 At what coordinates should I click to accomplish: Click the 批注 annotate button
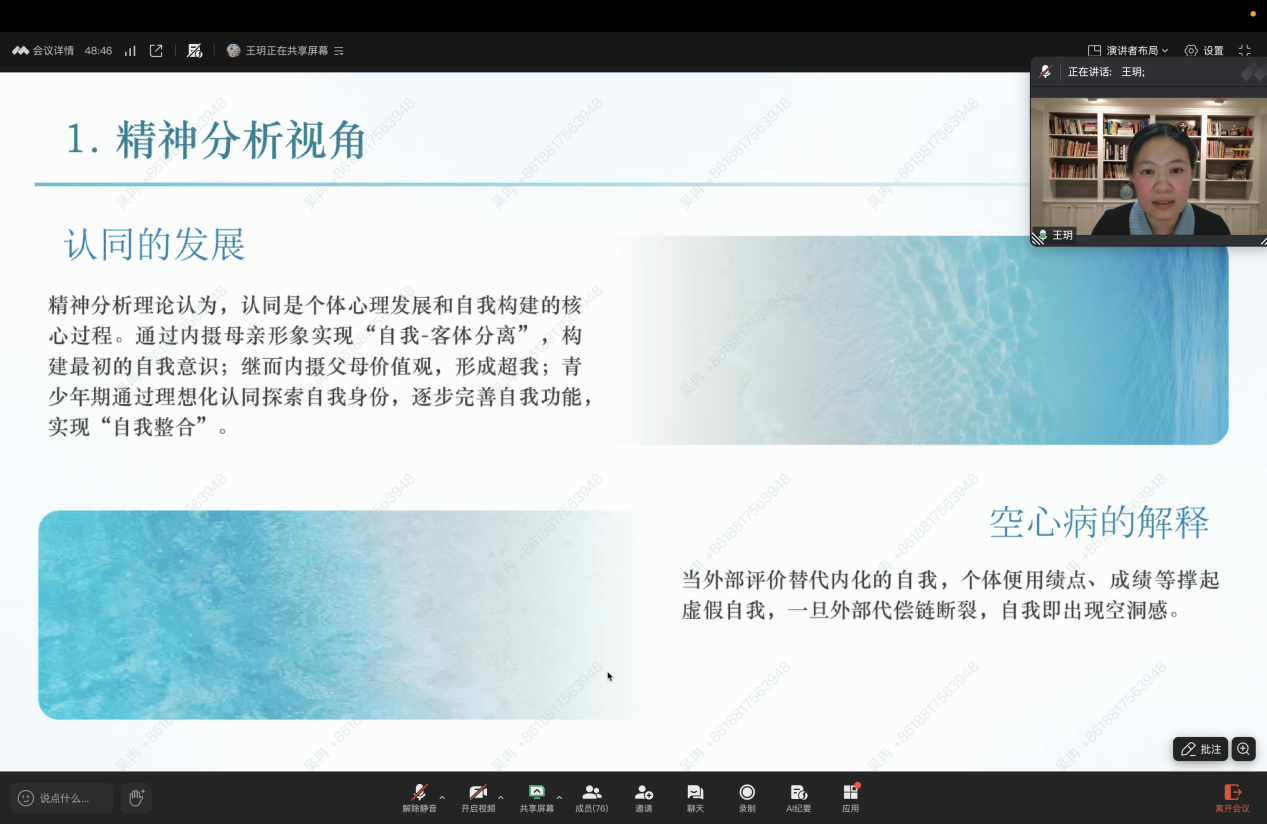pos(1200,749)
